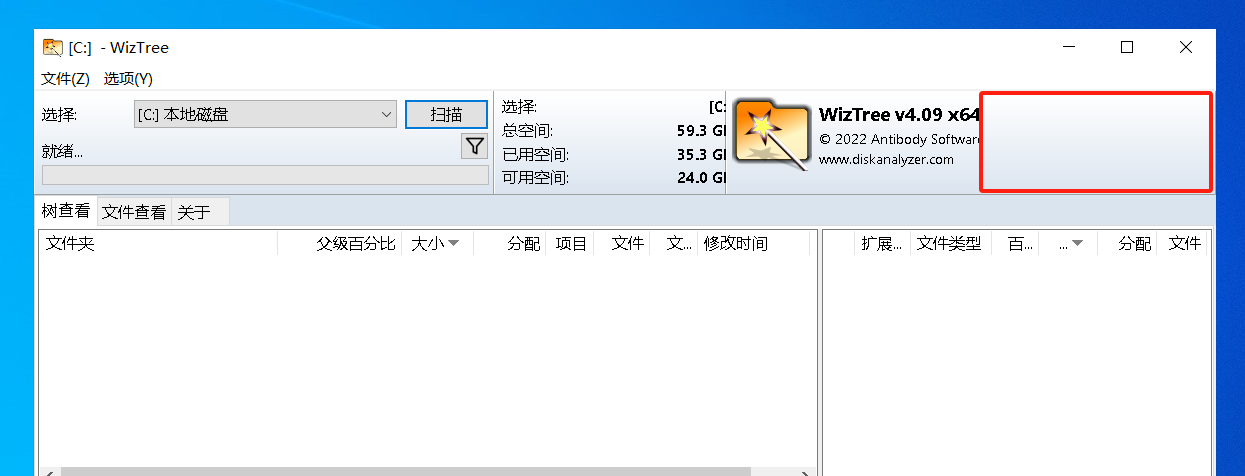Image resolution: width=1245 pixels, height=476 pixels.
Task: Click the 文件类型 column header
Action: [x=950, y=243]
